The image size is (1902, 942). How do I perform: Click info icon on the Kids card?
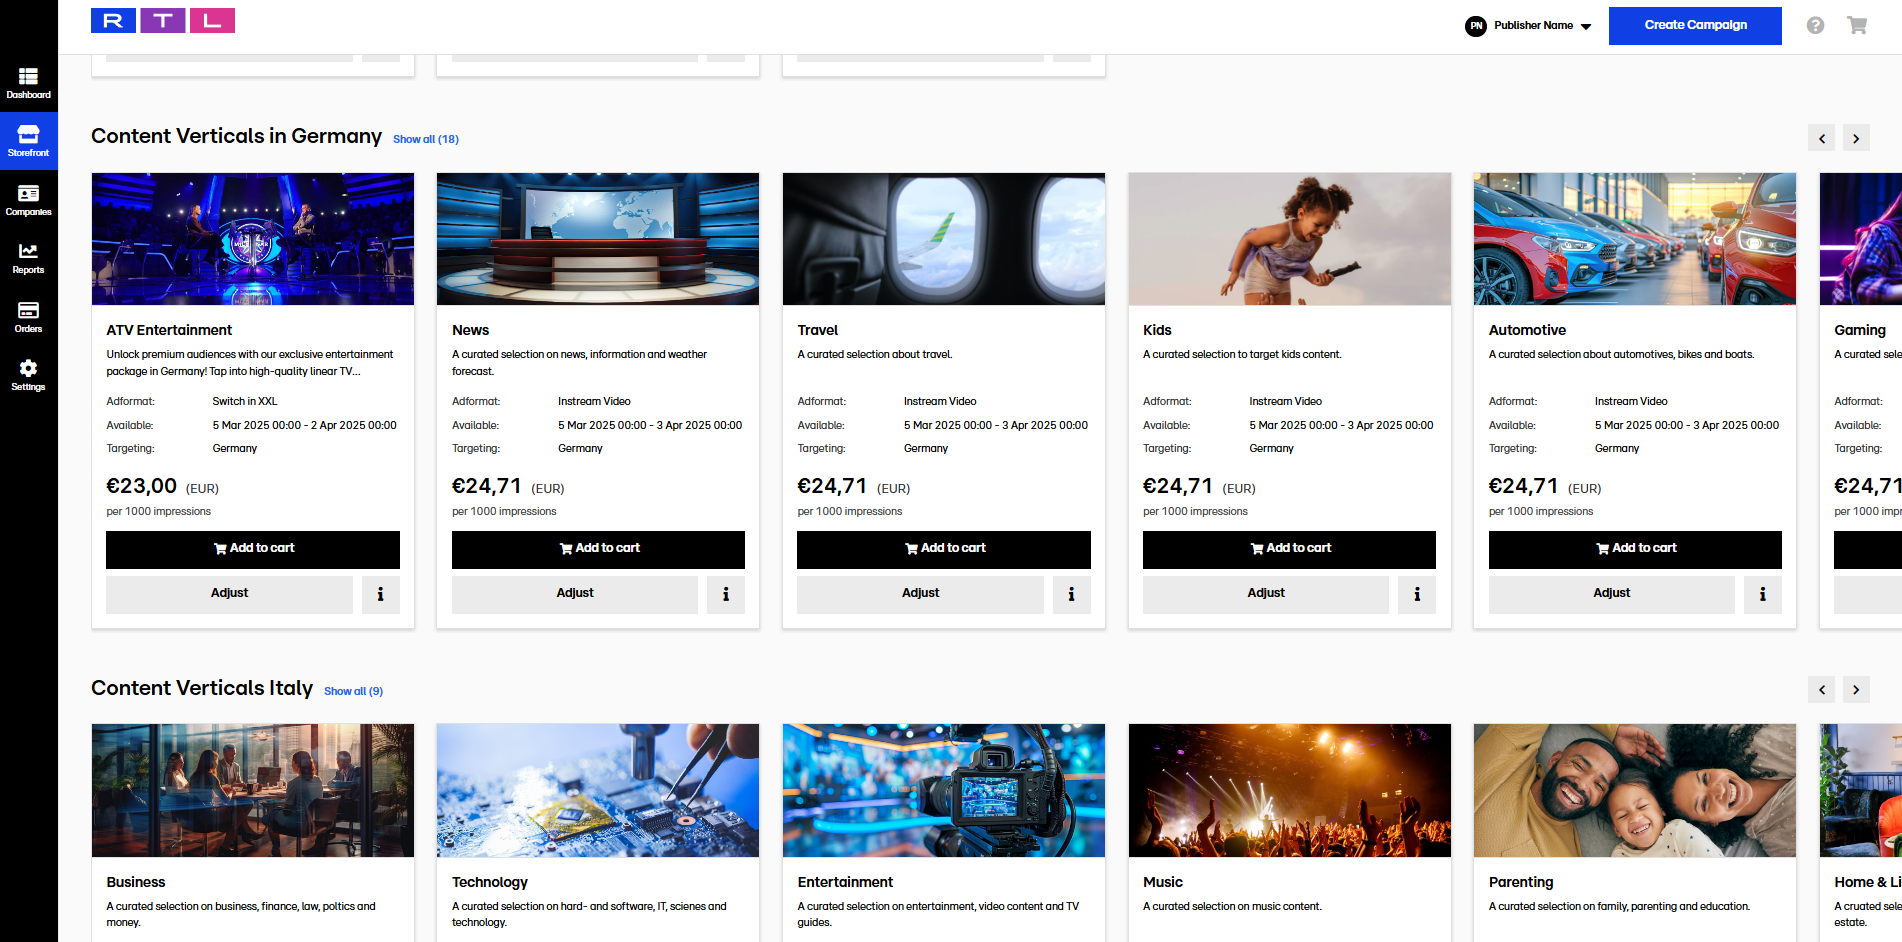(1416, 594)
